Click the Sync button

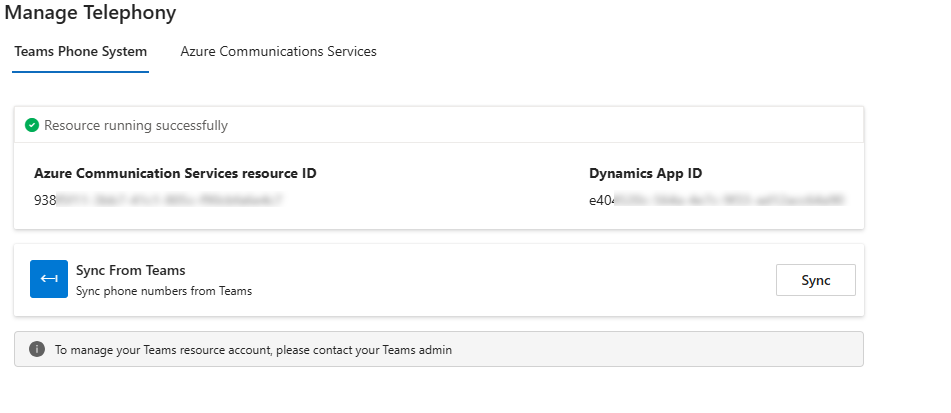[x=816, y=280]
